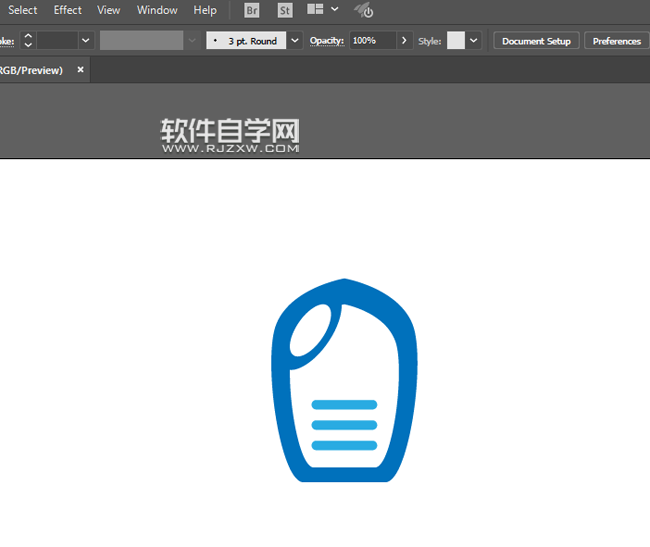
Task: Click the stroke weight stepper arrows
Action: pyautogui.click(x=28, y=41)
